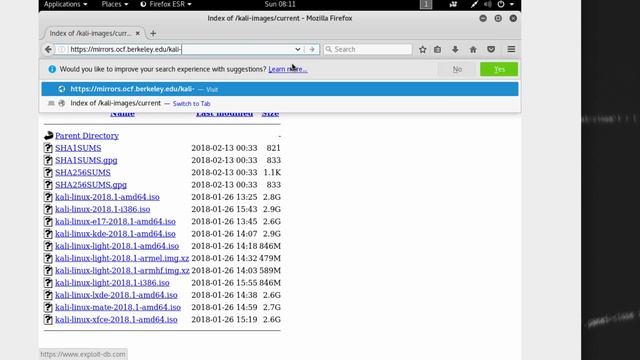Viewport: 640px width, 360px height.
Task: Open the Firefox hamburger menu
Action: point(511,49)
